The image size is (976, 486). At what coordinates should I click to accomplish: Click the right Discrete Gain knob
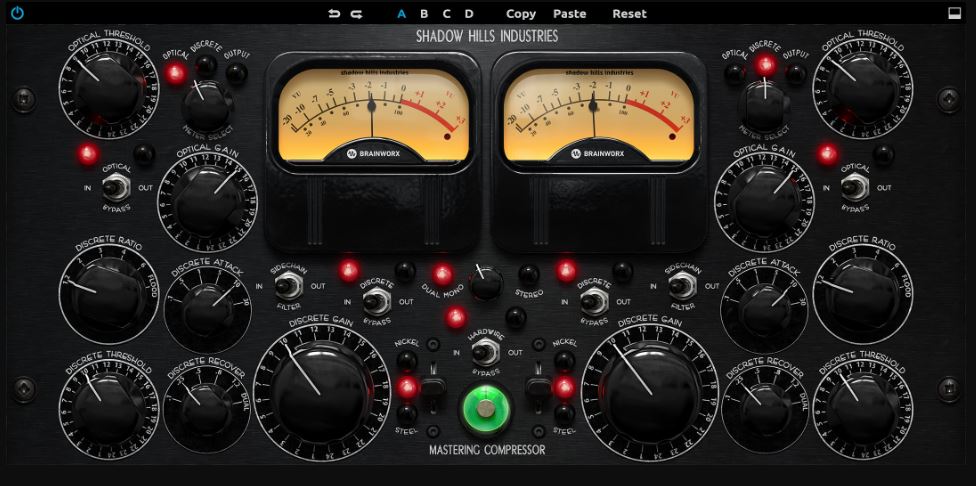click(650, 392)
